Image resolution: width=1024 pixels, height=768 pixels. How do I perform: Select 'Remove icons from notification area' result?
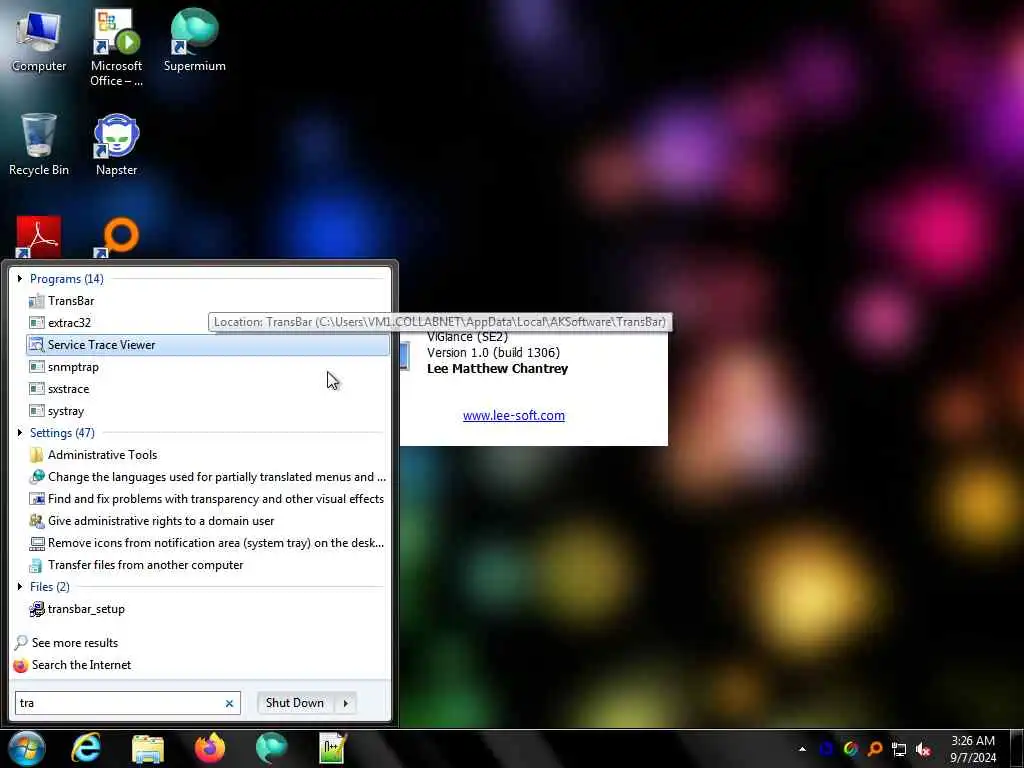click(x=208, y=543)
